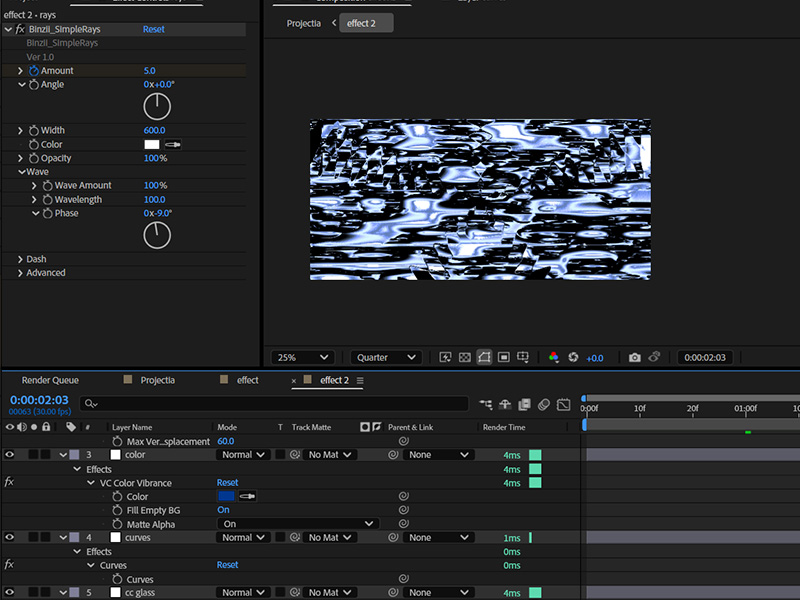Open the Quarter resolution dropdown

pos(385,357)
